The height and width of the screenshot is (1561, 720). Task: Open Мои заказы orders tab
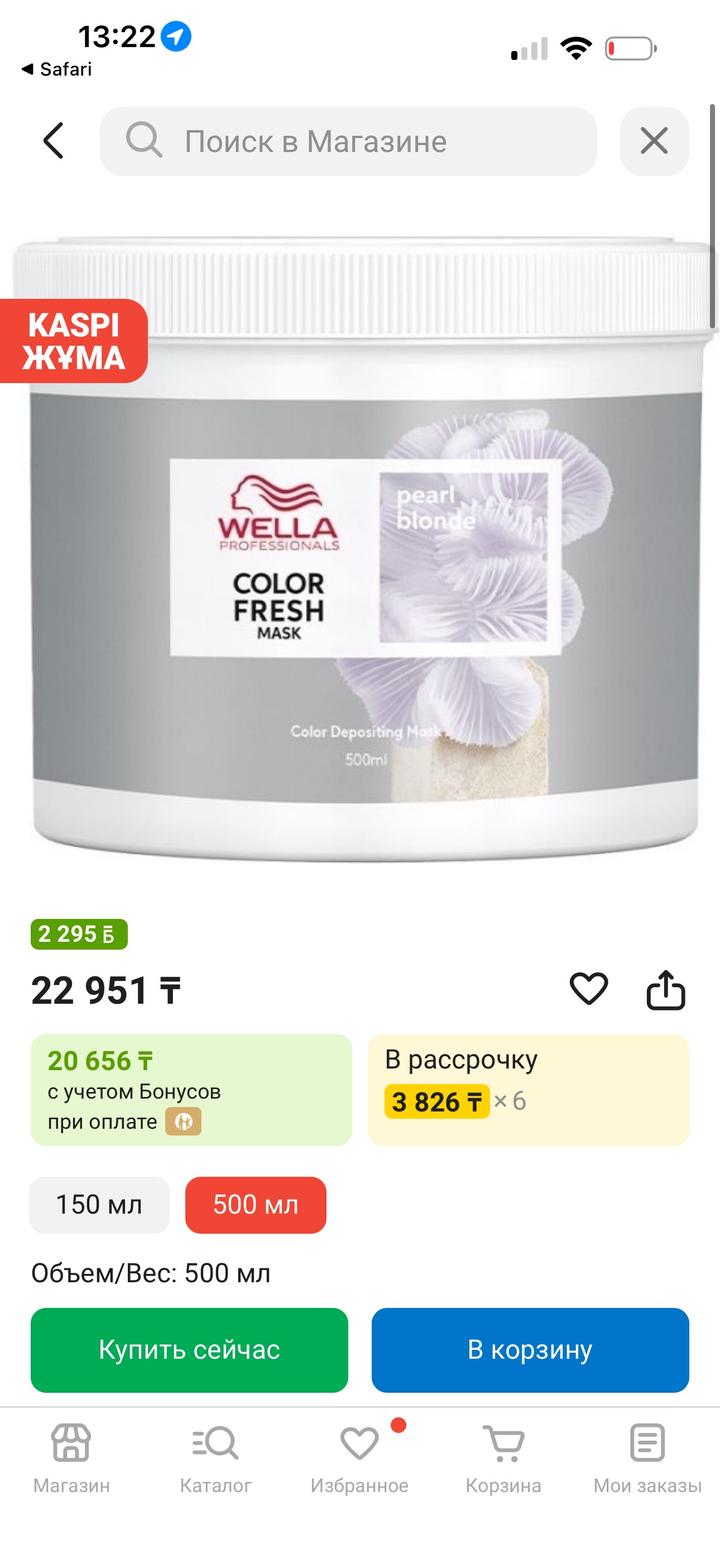point(647,1459)
